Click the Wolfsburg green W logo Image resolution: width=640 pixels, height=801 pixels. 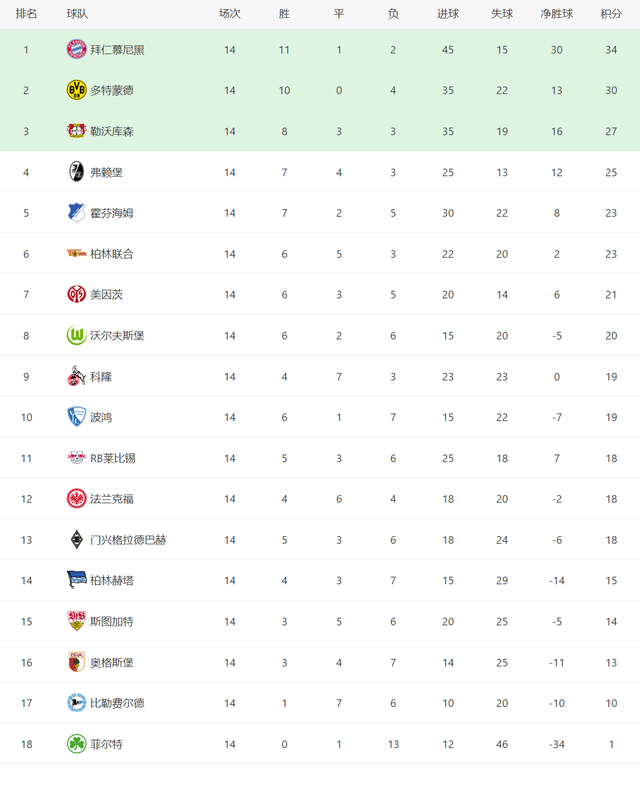tap(77, 335)
